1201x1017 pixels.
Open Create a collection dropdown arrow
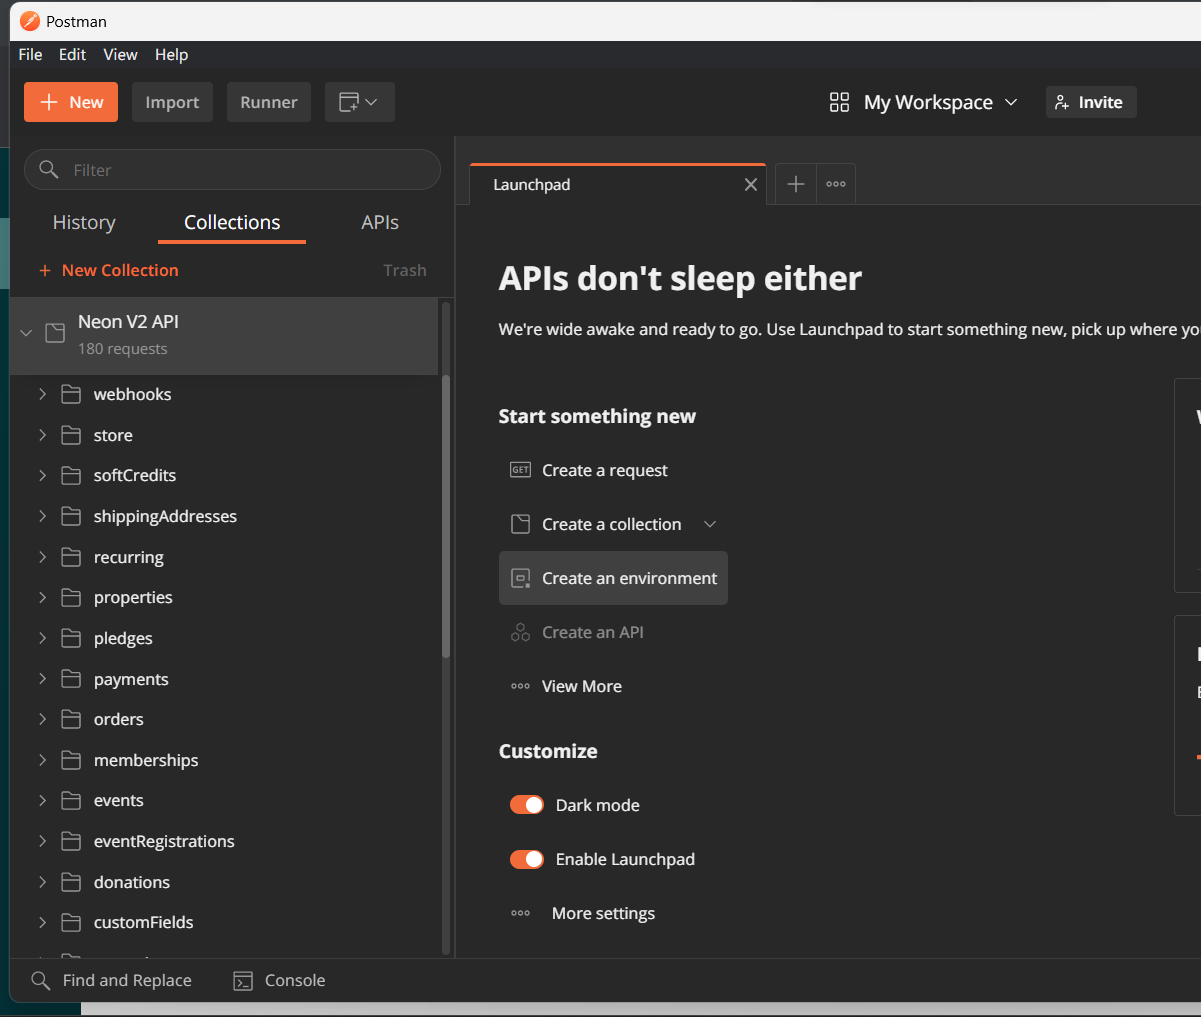click(710, 524)
